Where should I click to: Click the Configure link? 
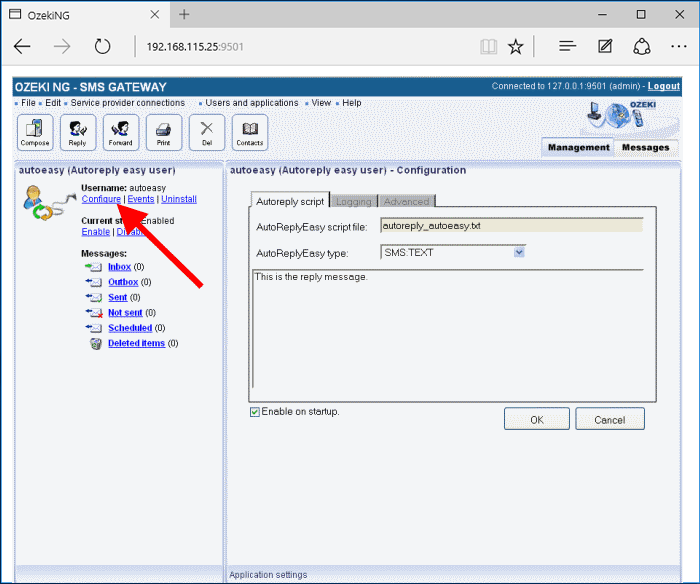pos(101,199)
